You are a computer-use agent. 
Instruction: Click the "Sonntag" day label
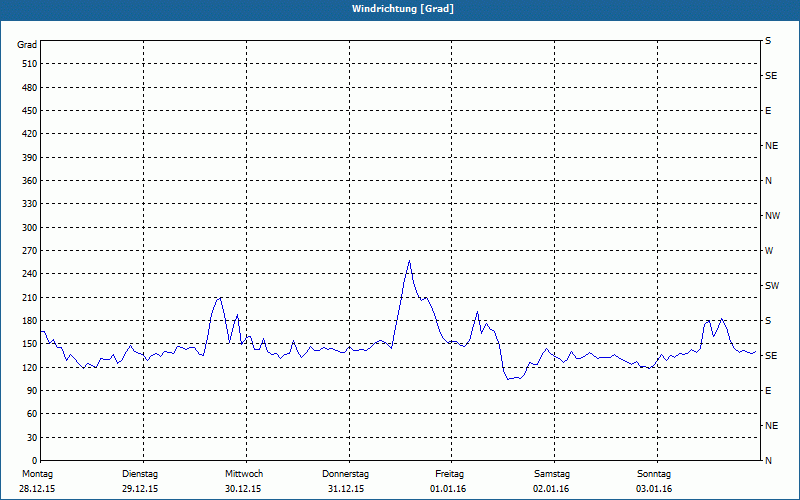point(654,474)
